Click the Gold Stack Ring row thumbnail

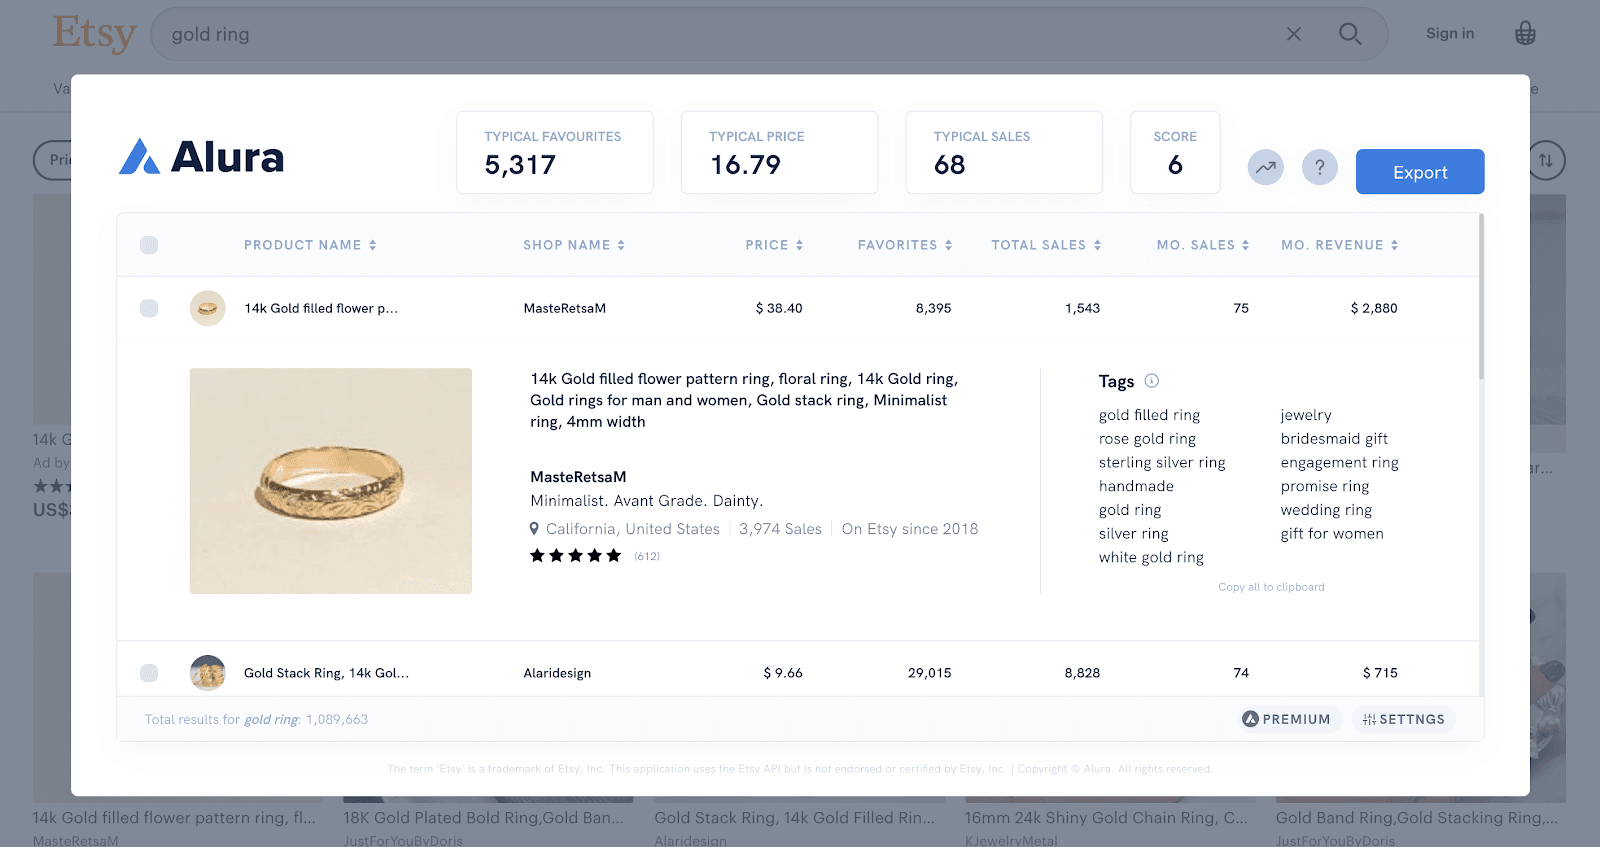208,673
